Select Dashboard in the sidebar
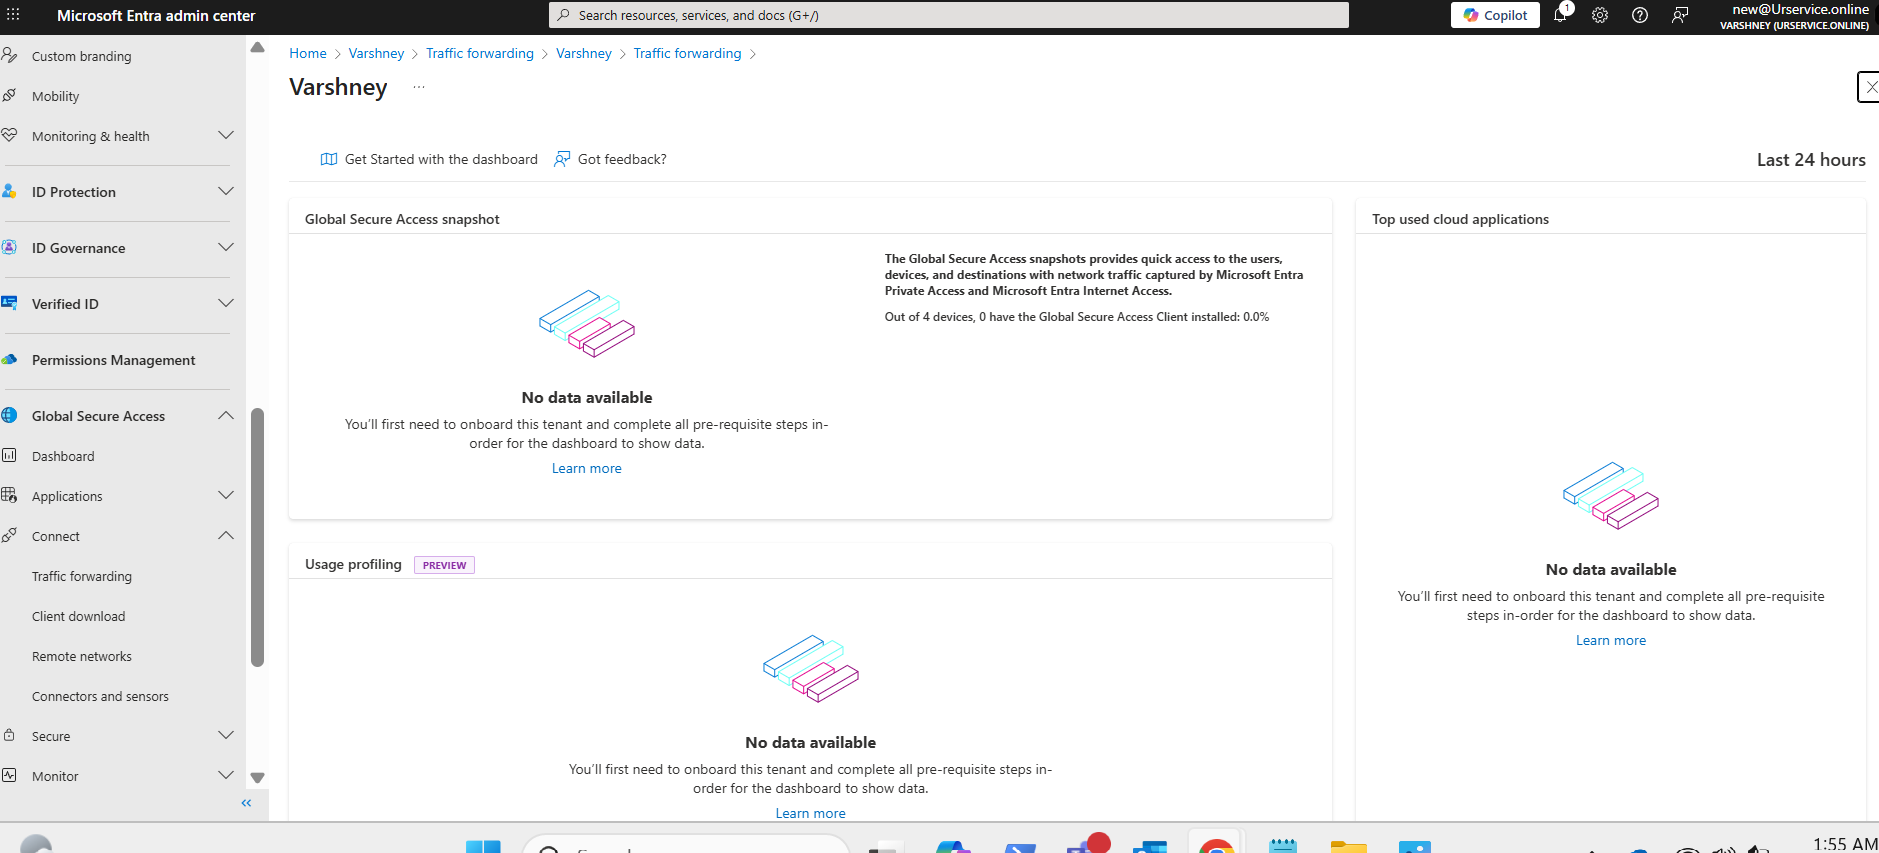Image resolution: width=1879 pixels, height=853 pixels. 63,456
